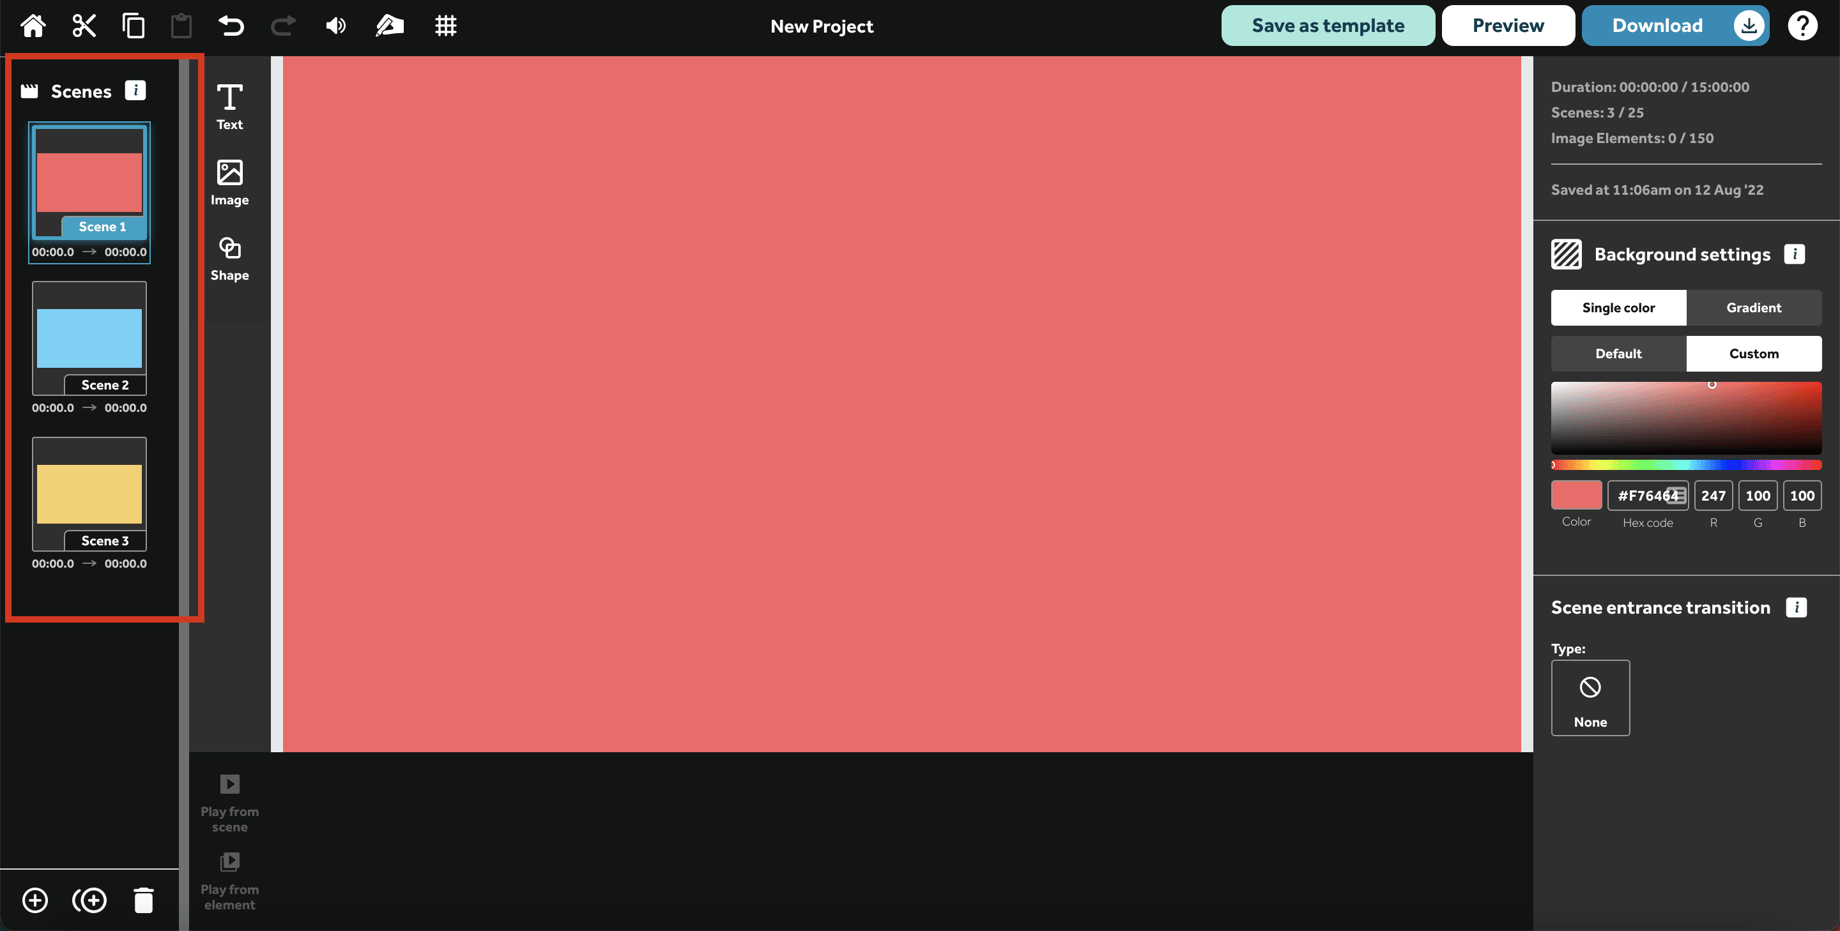Screen dimensions: 1840x931
Task: Add a Shape element
Action: (x=229, y=258)
